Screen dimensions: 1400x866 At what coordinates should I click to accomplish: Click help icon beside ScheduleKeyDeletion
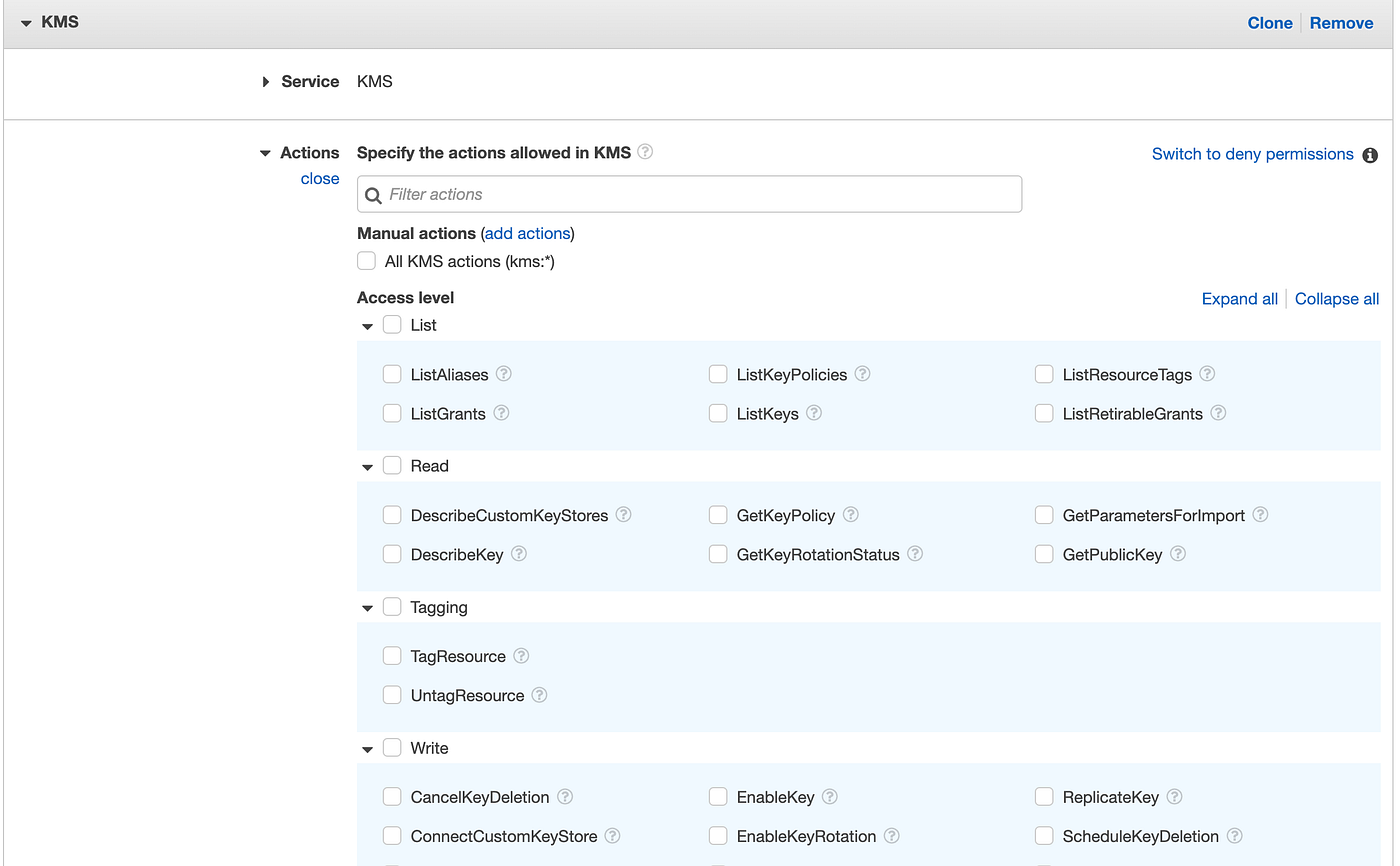(x=1235, y=836)
